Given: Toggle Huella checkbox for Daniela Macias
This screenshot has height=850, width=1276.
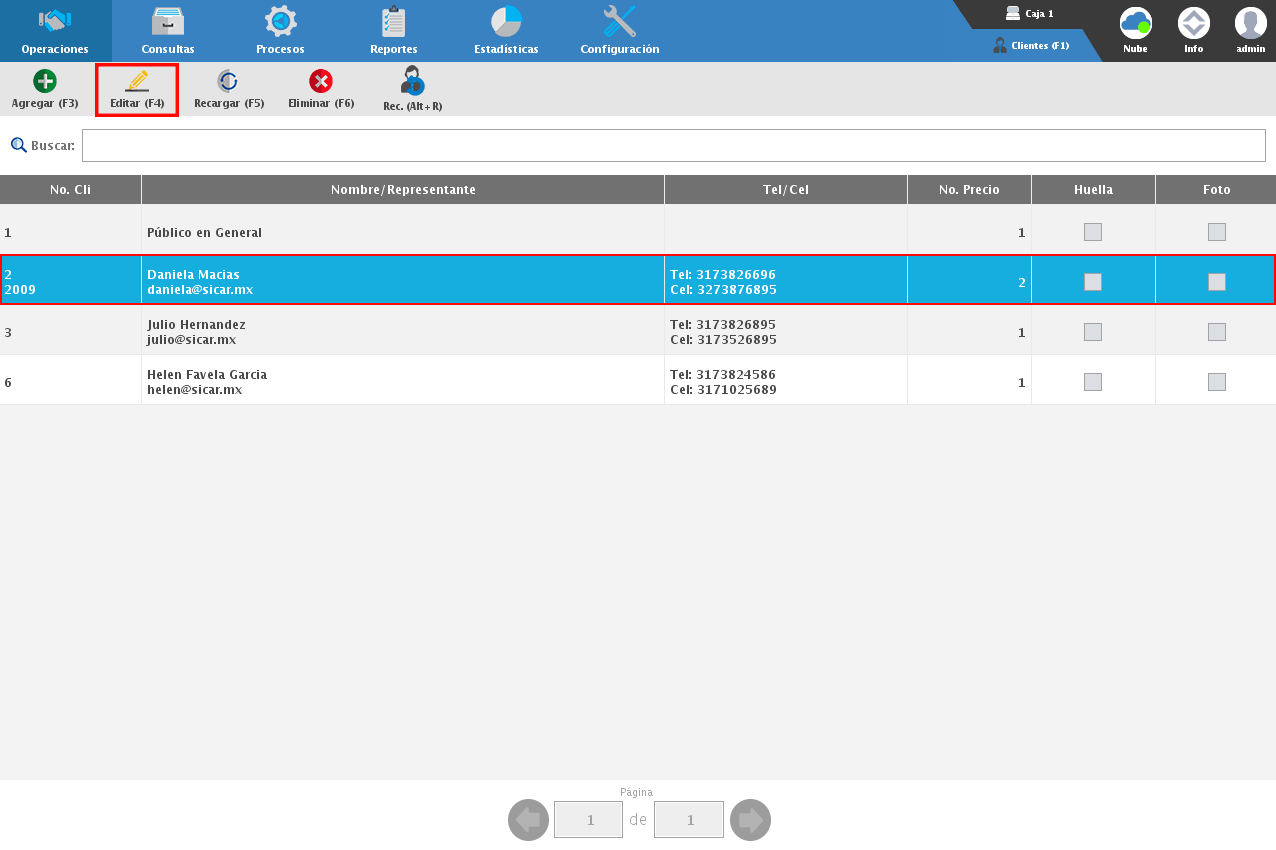Looking at the screenshot, I should [1093, 282].
